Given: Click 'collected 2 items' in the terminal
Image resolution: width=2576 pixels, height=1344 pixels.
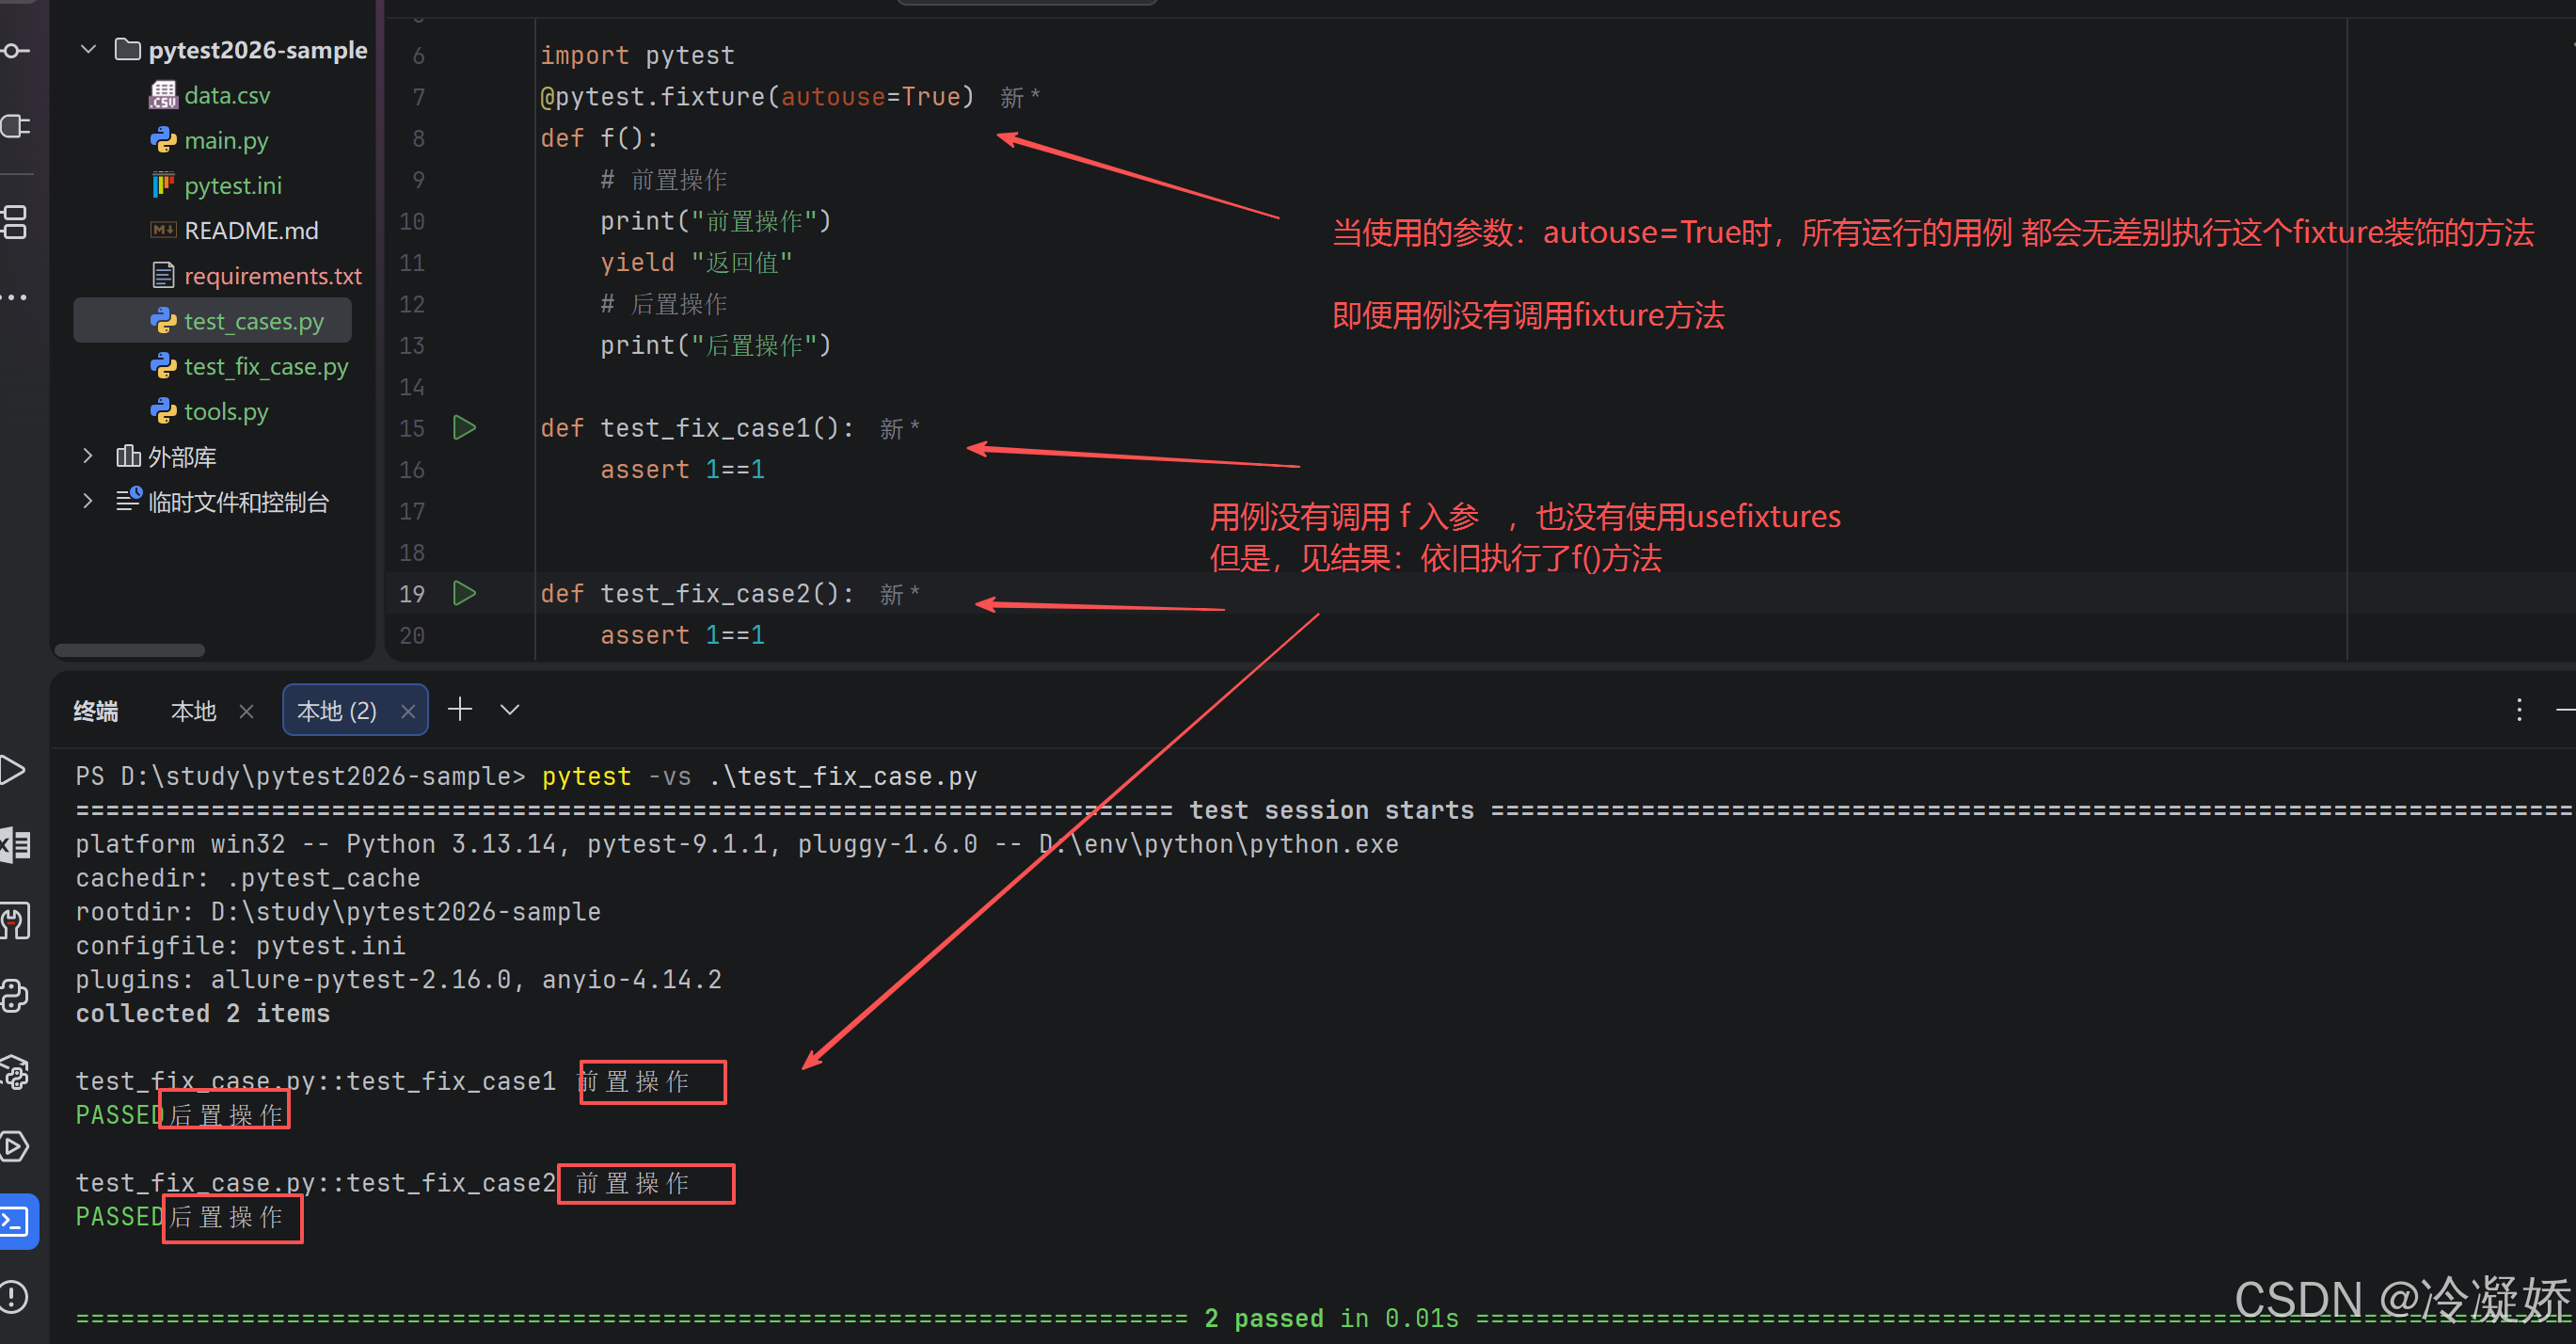Looking at the screenshot, I should (x=203, y=1013).
